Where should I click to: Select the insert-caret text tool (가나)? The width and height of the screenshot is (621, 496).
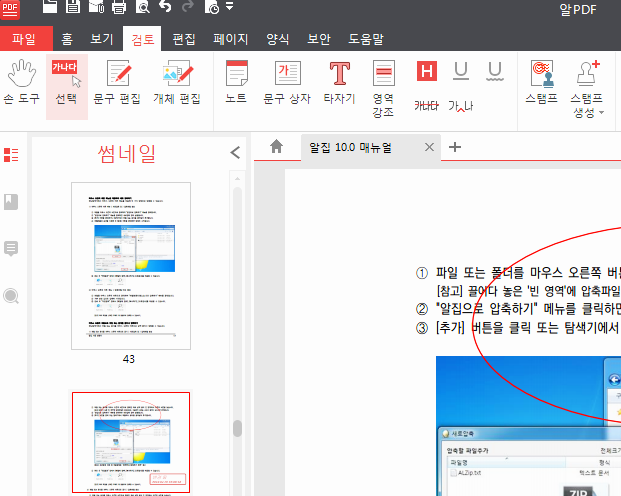pyautogui.click(x=461, y=106)
